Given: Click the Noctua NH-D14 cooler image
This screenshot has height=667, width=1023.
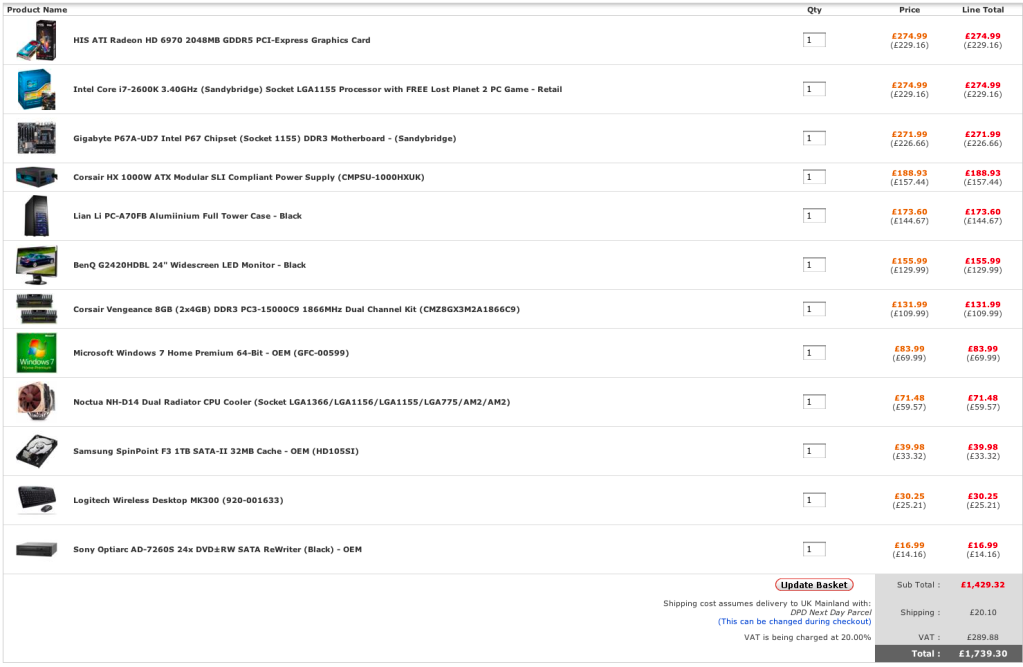Looking at the screenshot, I should point(36,402).
